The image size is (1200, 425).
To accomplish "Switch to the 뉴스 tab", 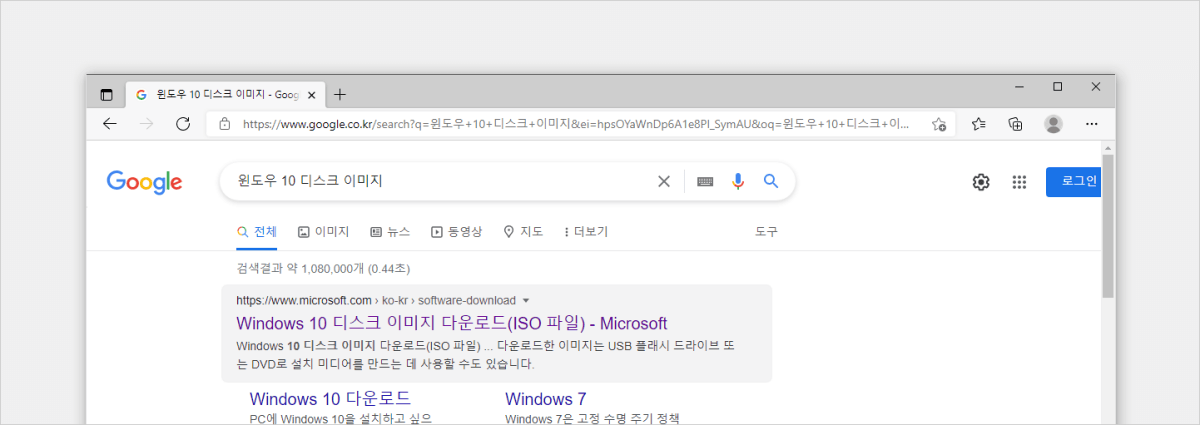I will [390, 232].
